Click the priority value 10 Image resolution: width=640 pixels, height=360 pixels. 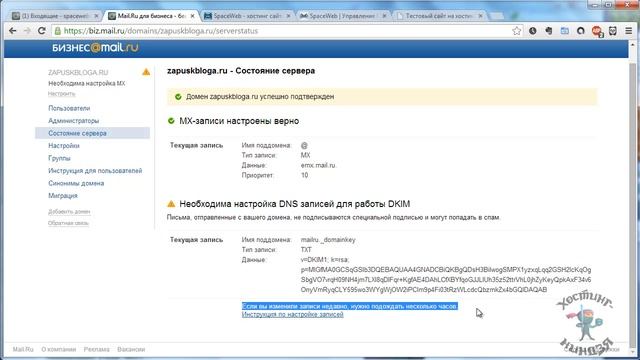(304, 175)
